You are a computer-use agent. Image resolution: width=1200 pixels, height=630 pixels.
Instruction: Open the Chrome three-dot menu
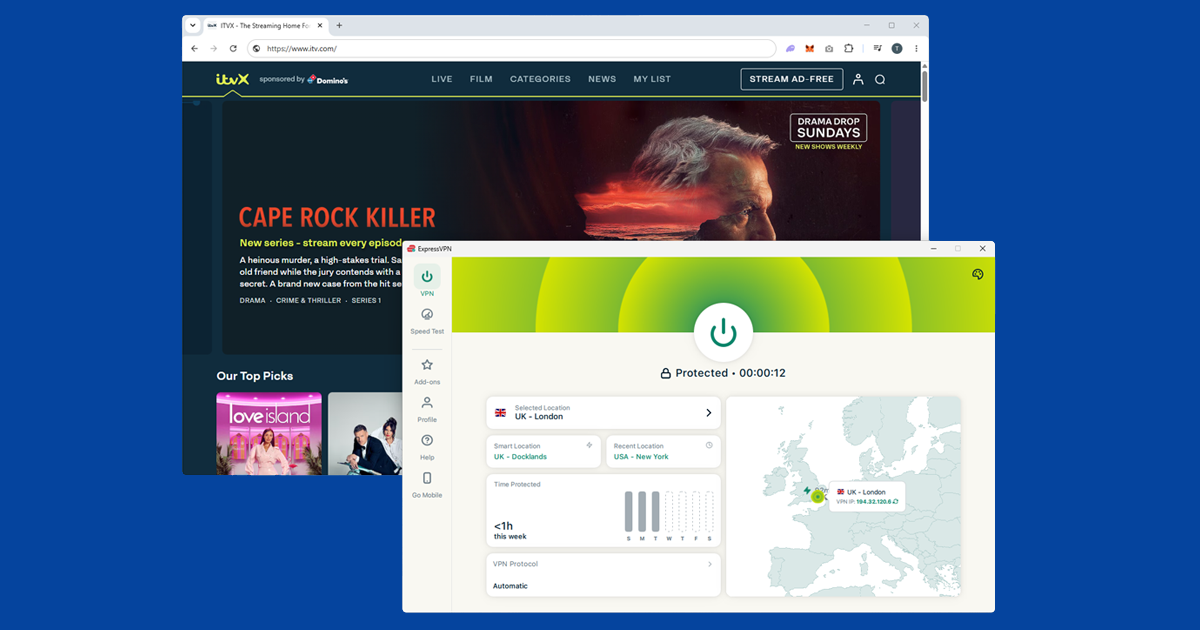click(x=916, y=48)
